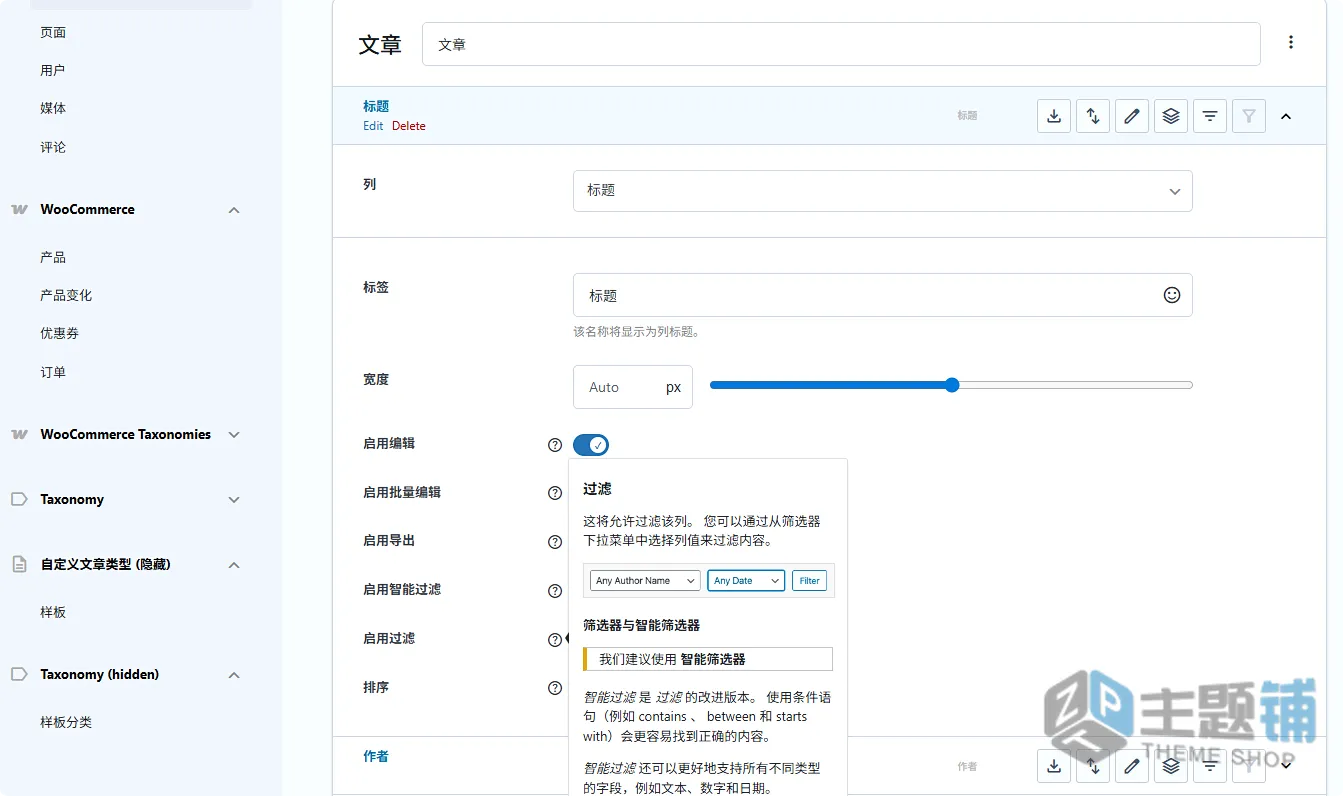This screenshot has height=796, width=1343.
Task: Open the three-dot options menu beside 文章
Action: tap(1291, 42)
